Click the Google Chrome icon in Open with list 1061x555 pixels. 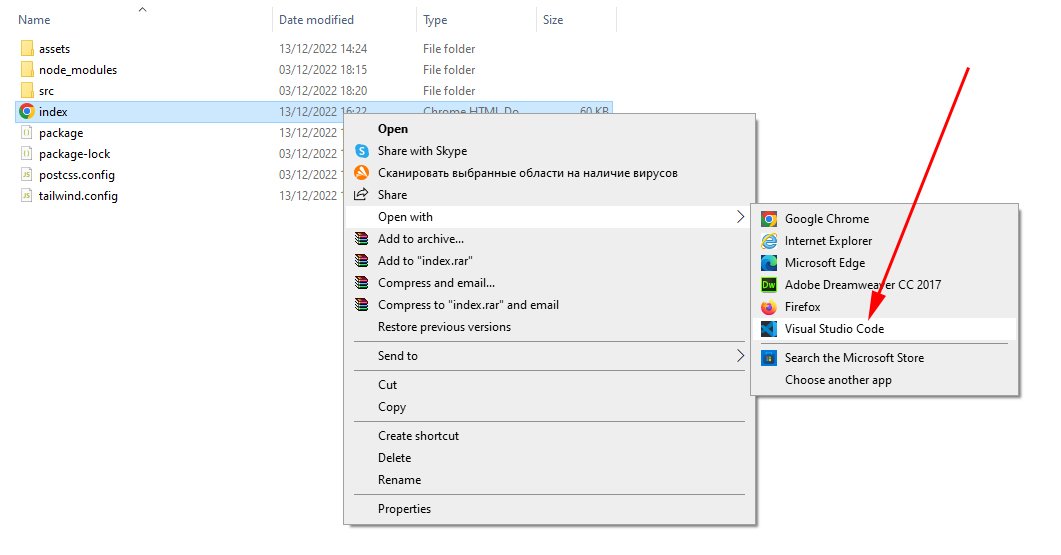click(x=769, y=219)
